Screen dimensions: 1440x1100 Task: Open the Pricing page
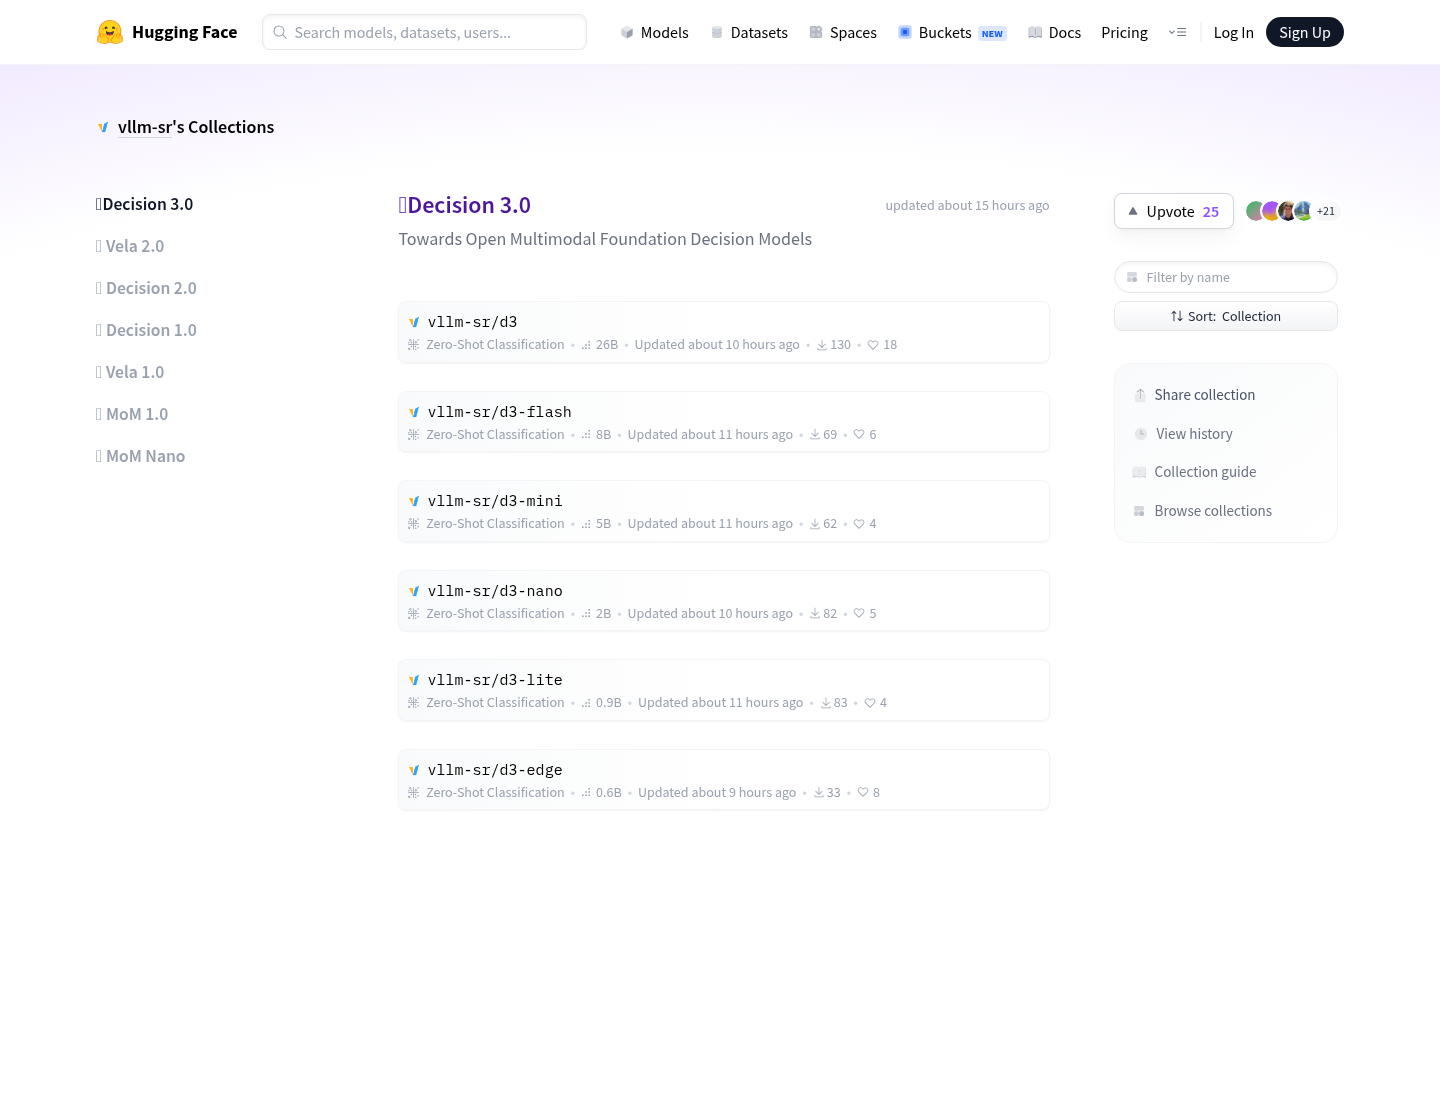pos(1124,32)
